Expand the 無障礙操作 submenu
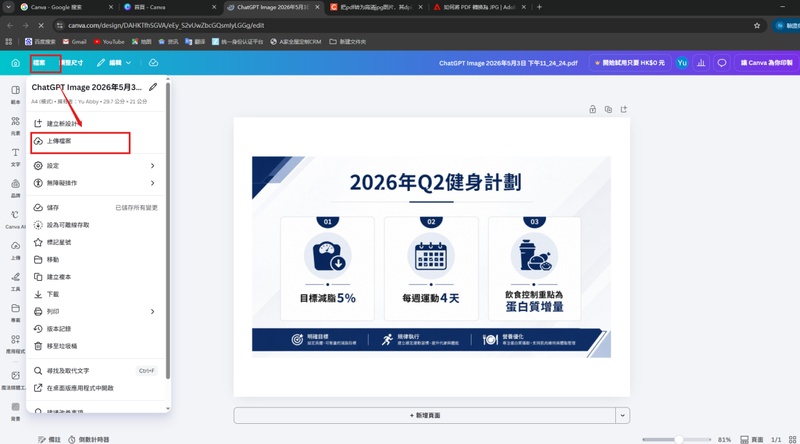The image size is (800, 444). 96,183
